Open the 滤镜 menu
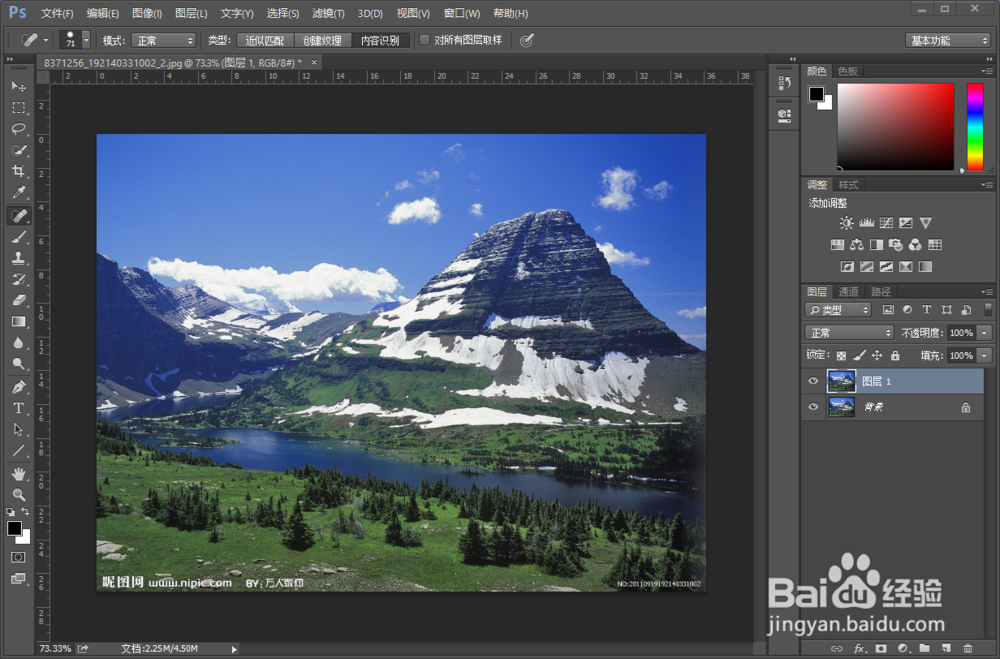 (327, 13)
